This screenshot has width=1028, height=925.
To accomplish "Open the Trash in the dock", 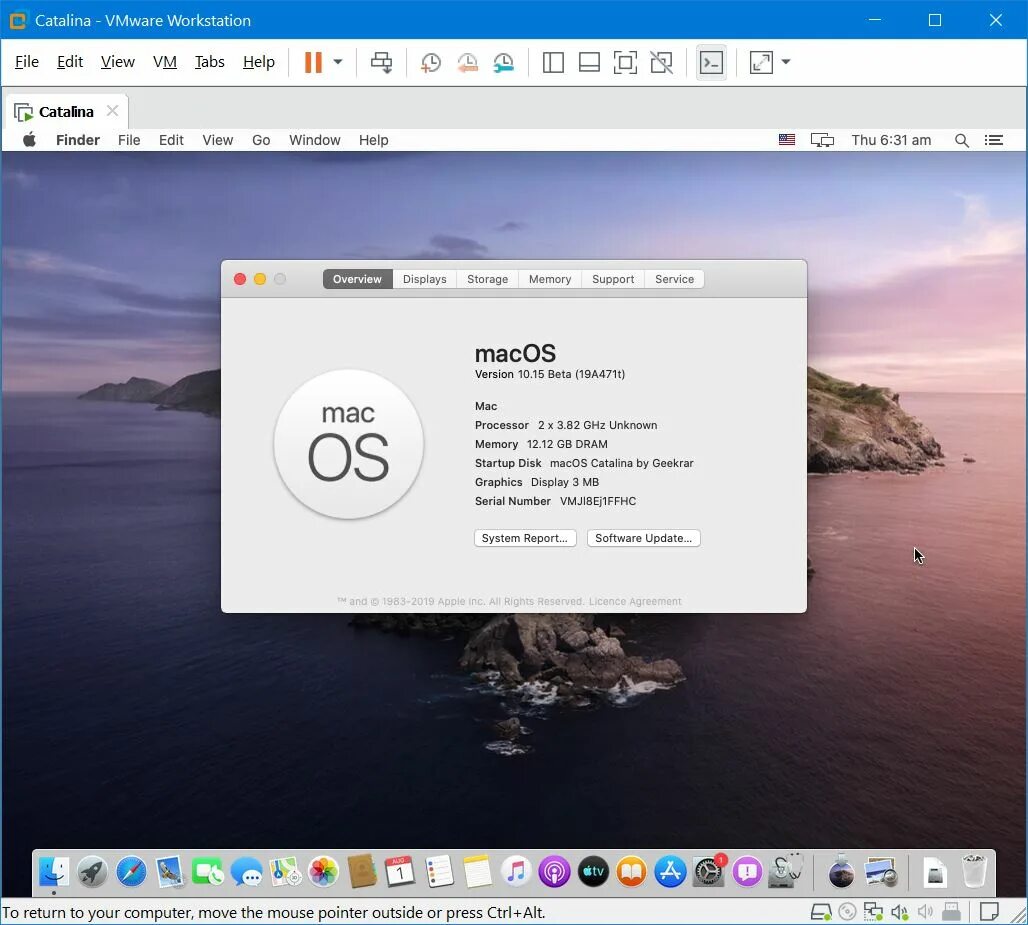I will pyautogui.click(x=974, y=872).
